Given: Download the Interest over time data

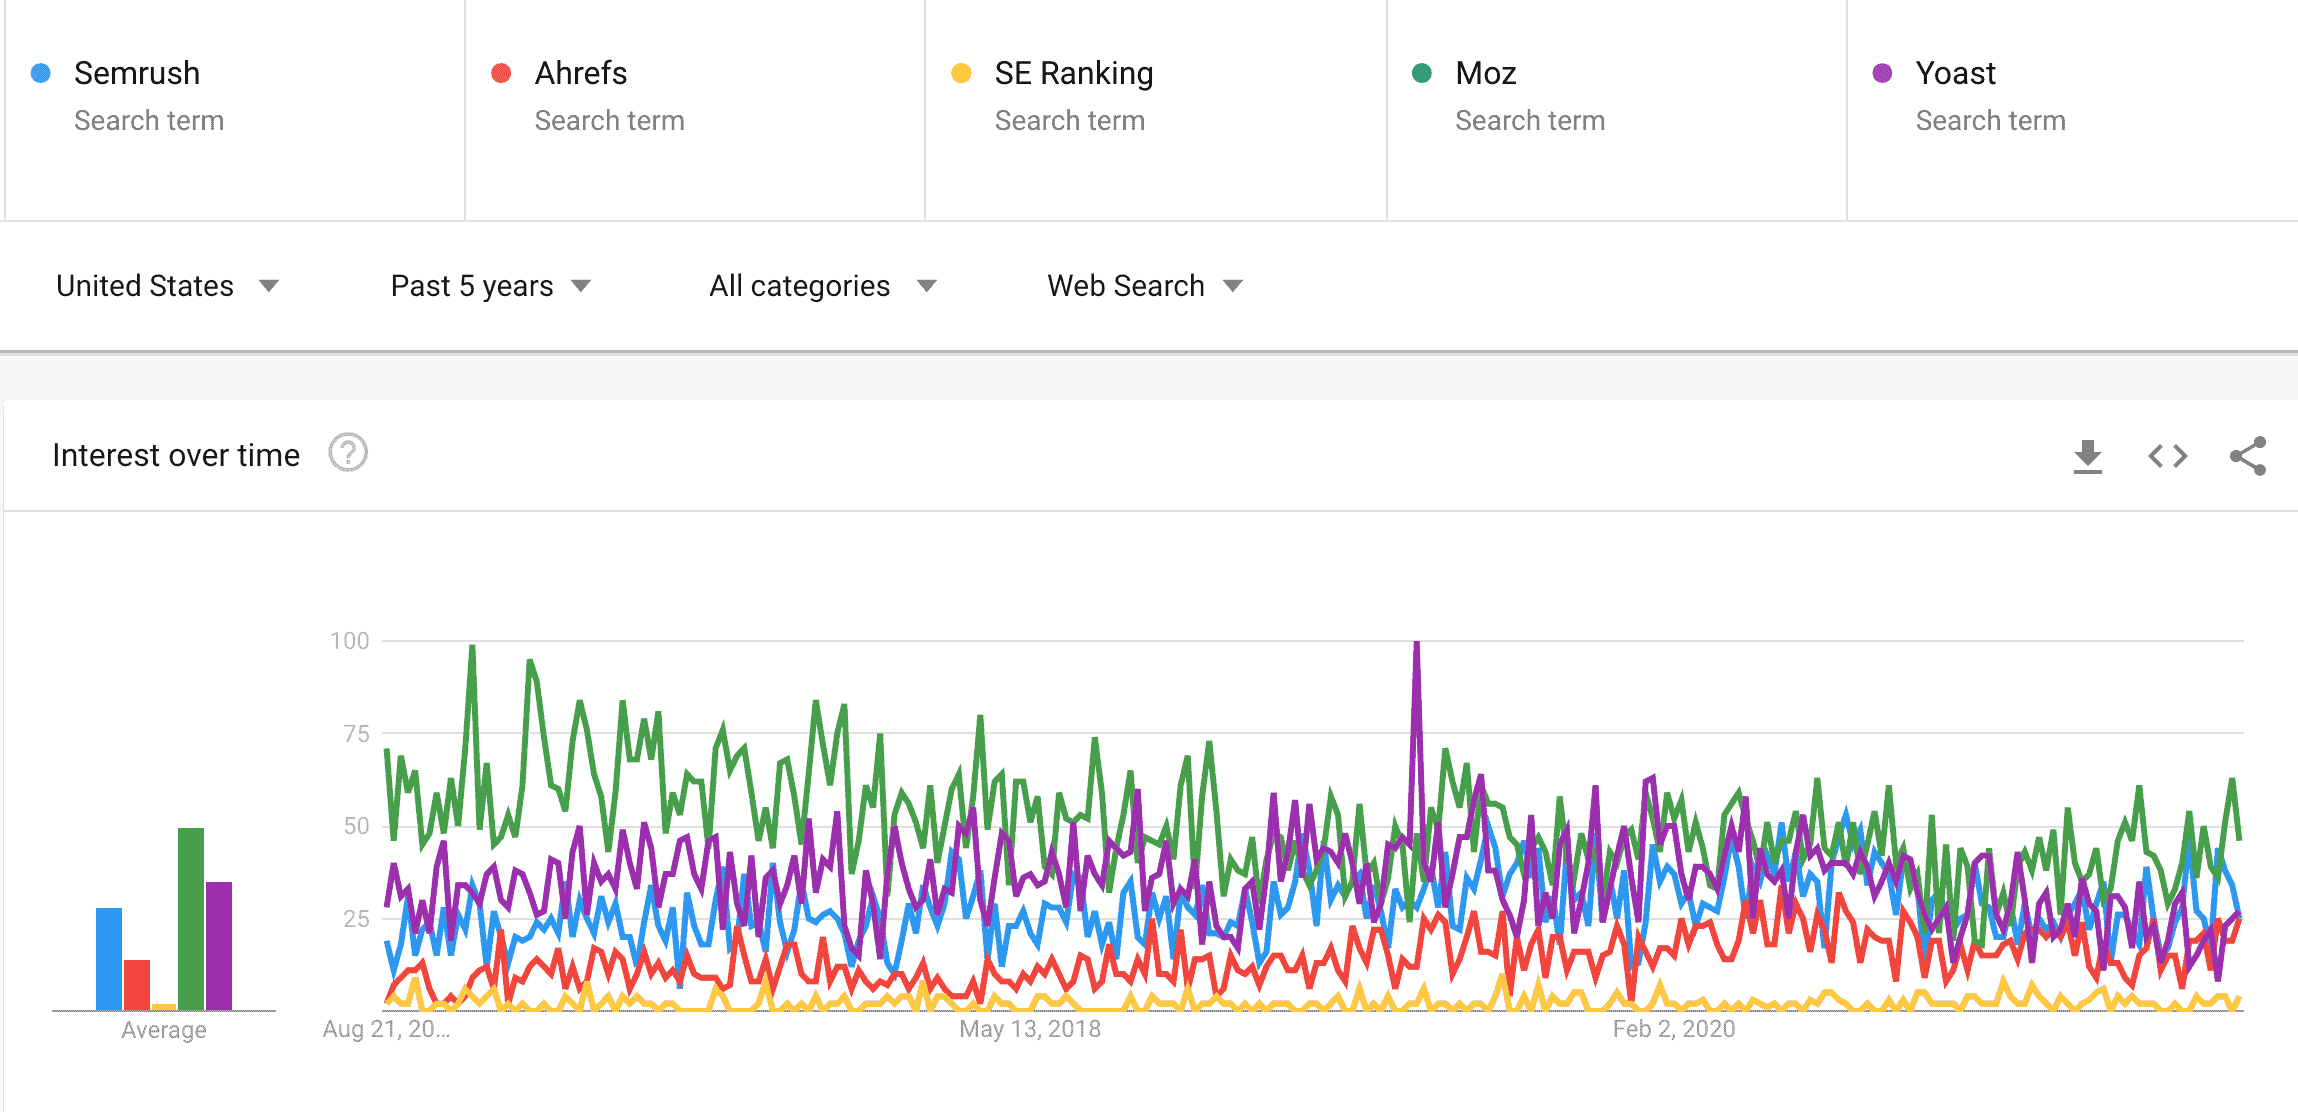Looking at the screenshot, I should [x=2087, y=455].
